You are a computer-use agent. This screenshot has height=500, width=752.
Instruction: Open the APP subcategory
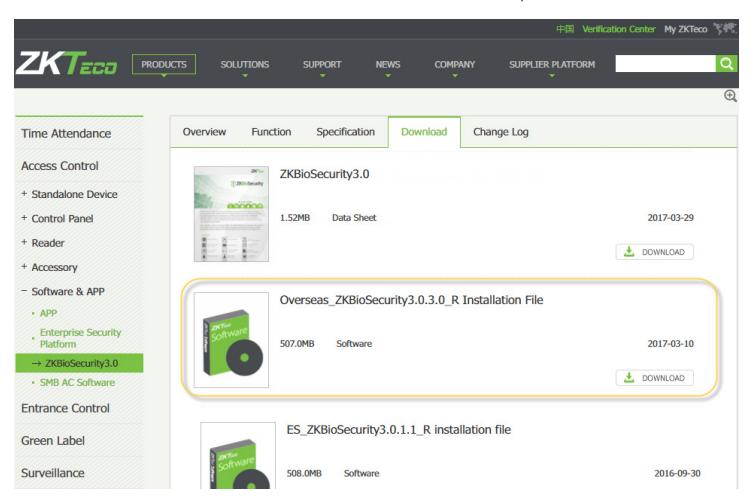click(x=48, y=314)
